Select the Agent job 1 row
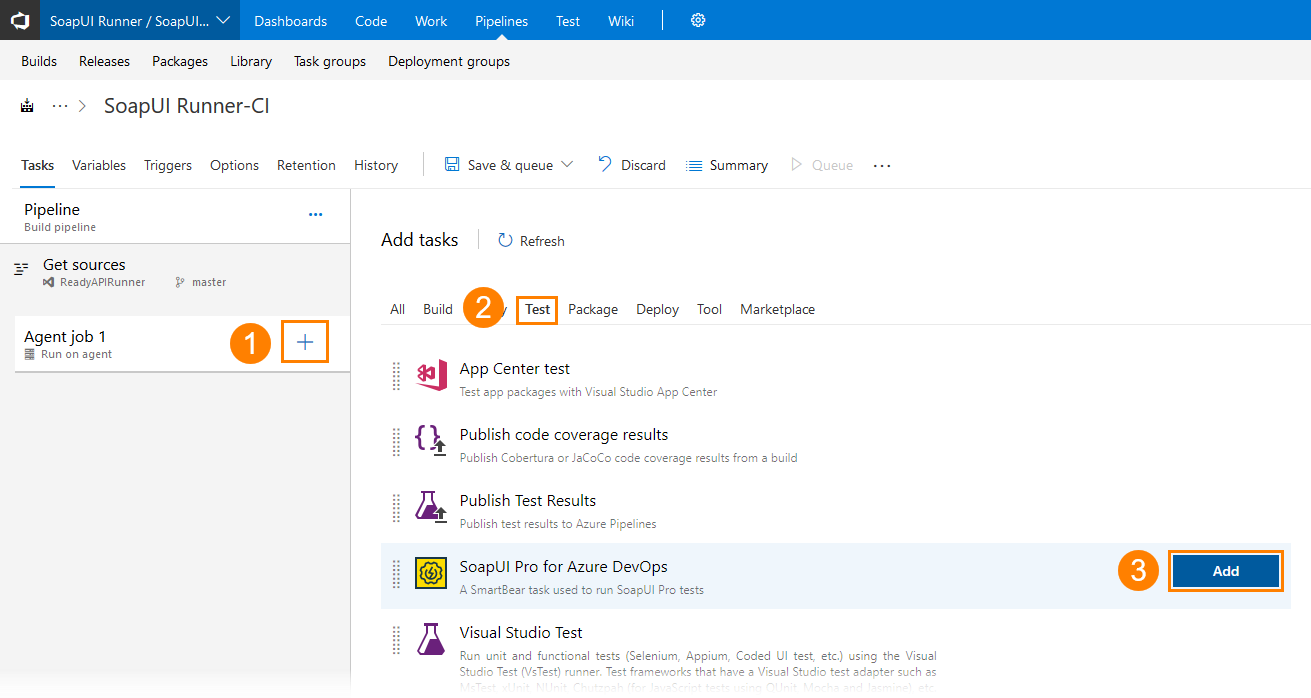 pyautogui.click(x=182, y=344)
